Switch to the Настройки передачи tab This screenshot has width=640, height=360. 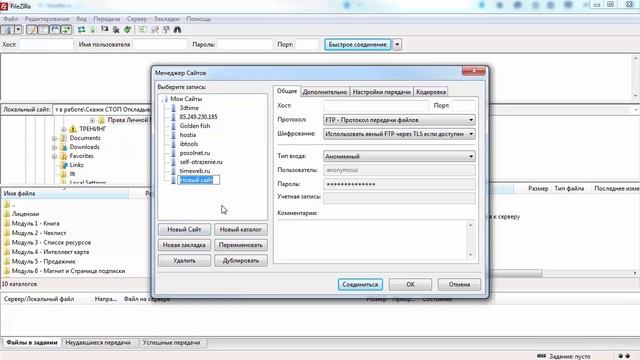[x=382, y=92]
